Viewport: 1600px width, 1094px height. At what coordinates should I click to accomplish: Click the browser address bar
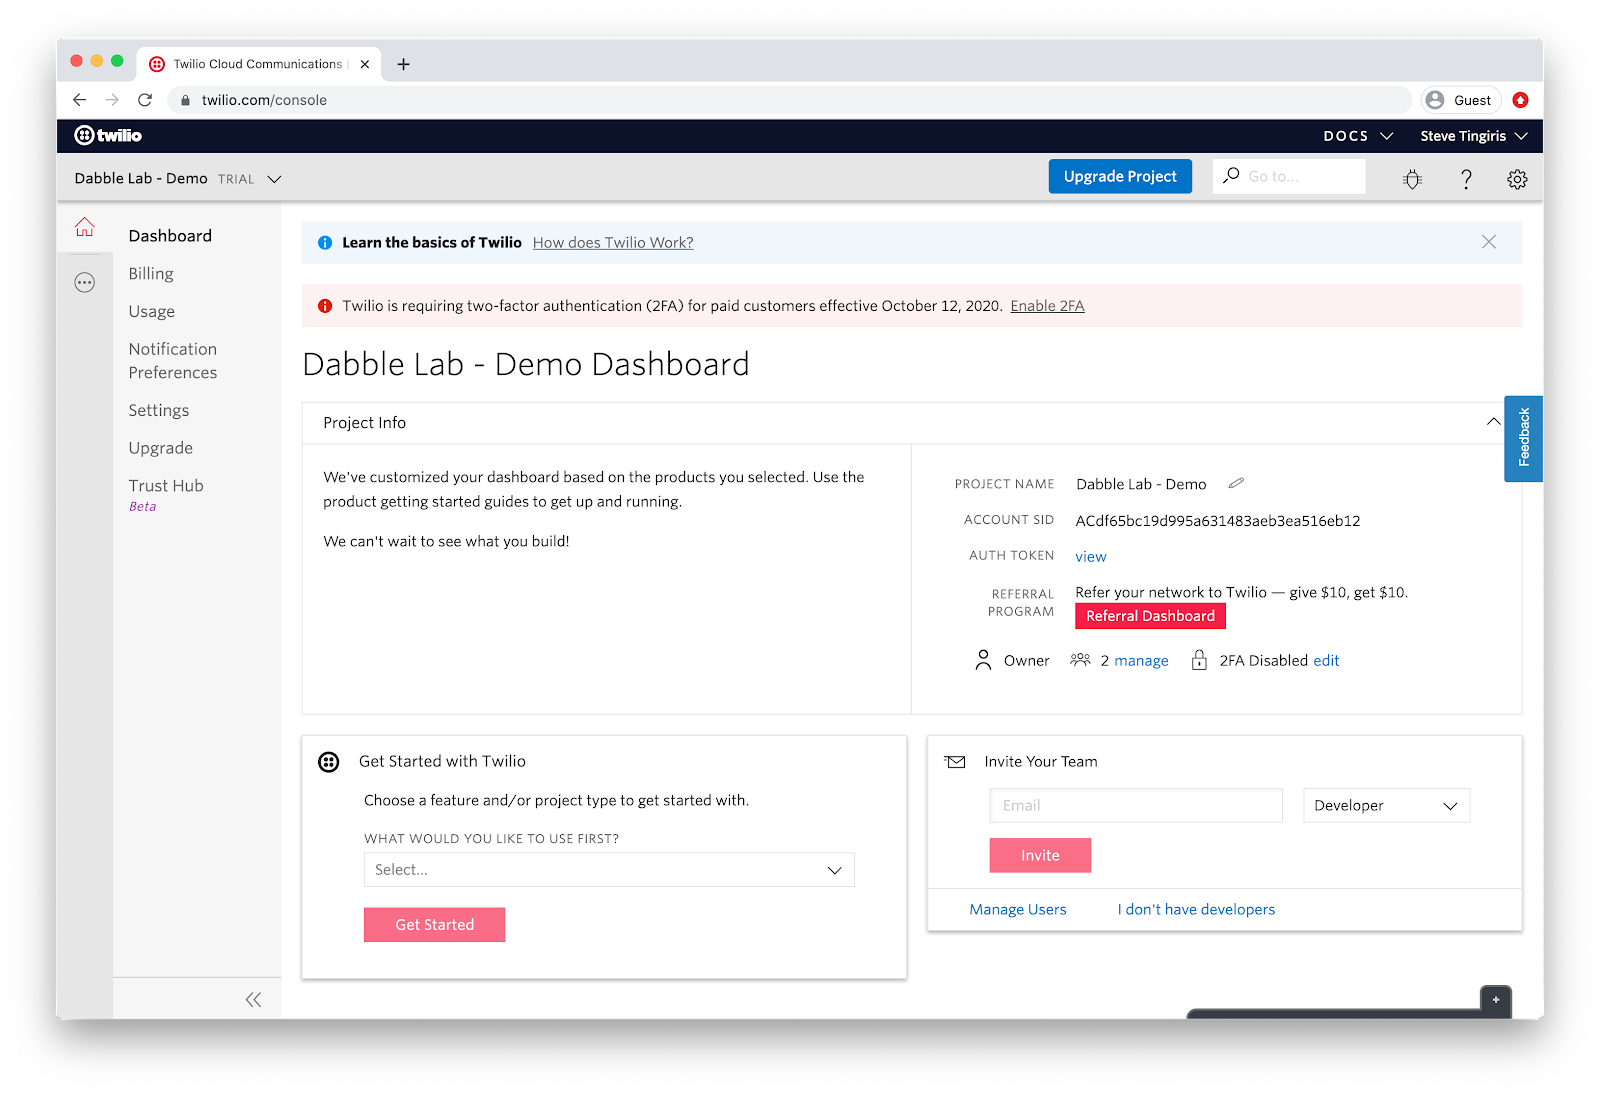point(790,100)
